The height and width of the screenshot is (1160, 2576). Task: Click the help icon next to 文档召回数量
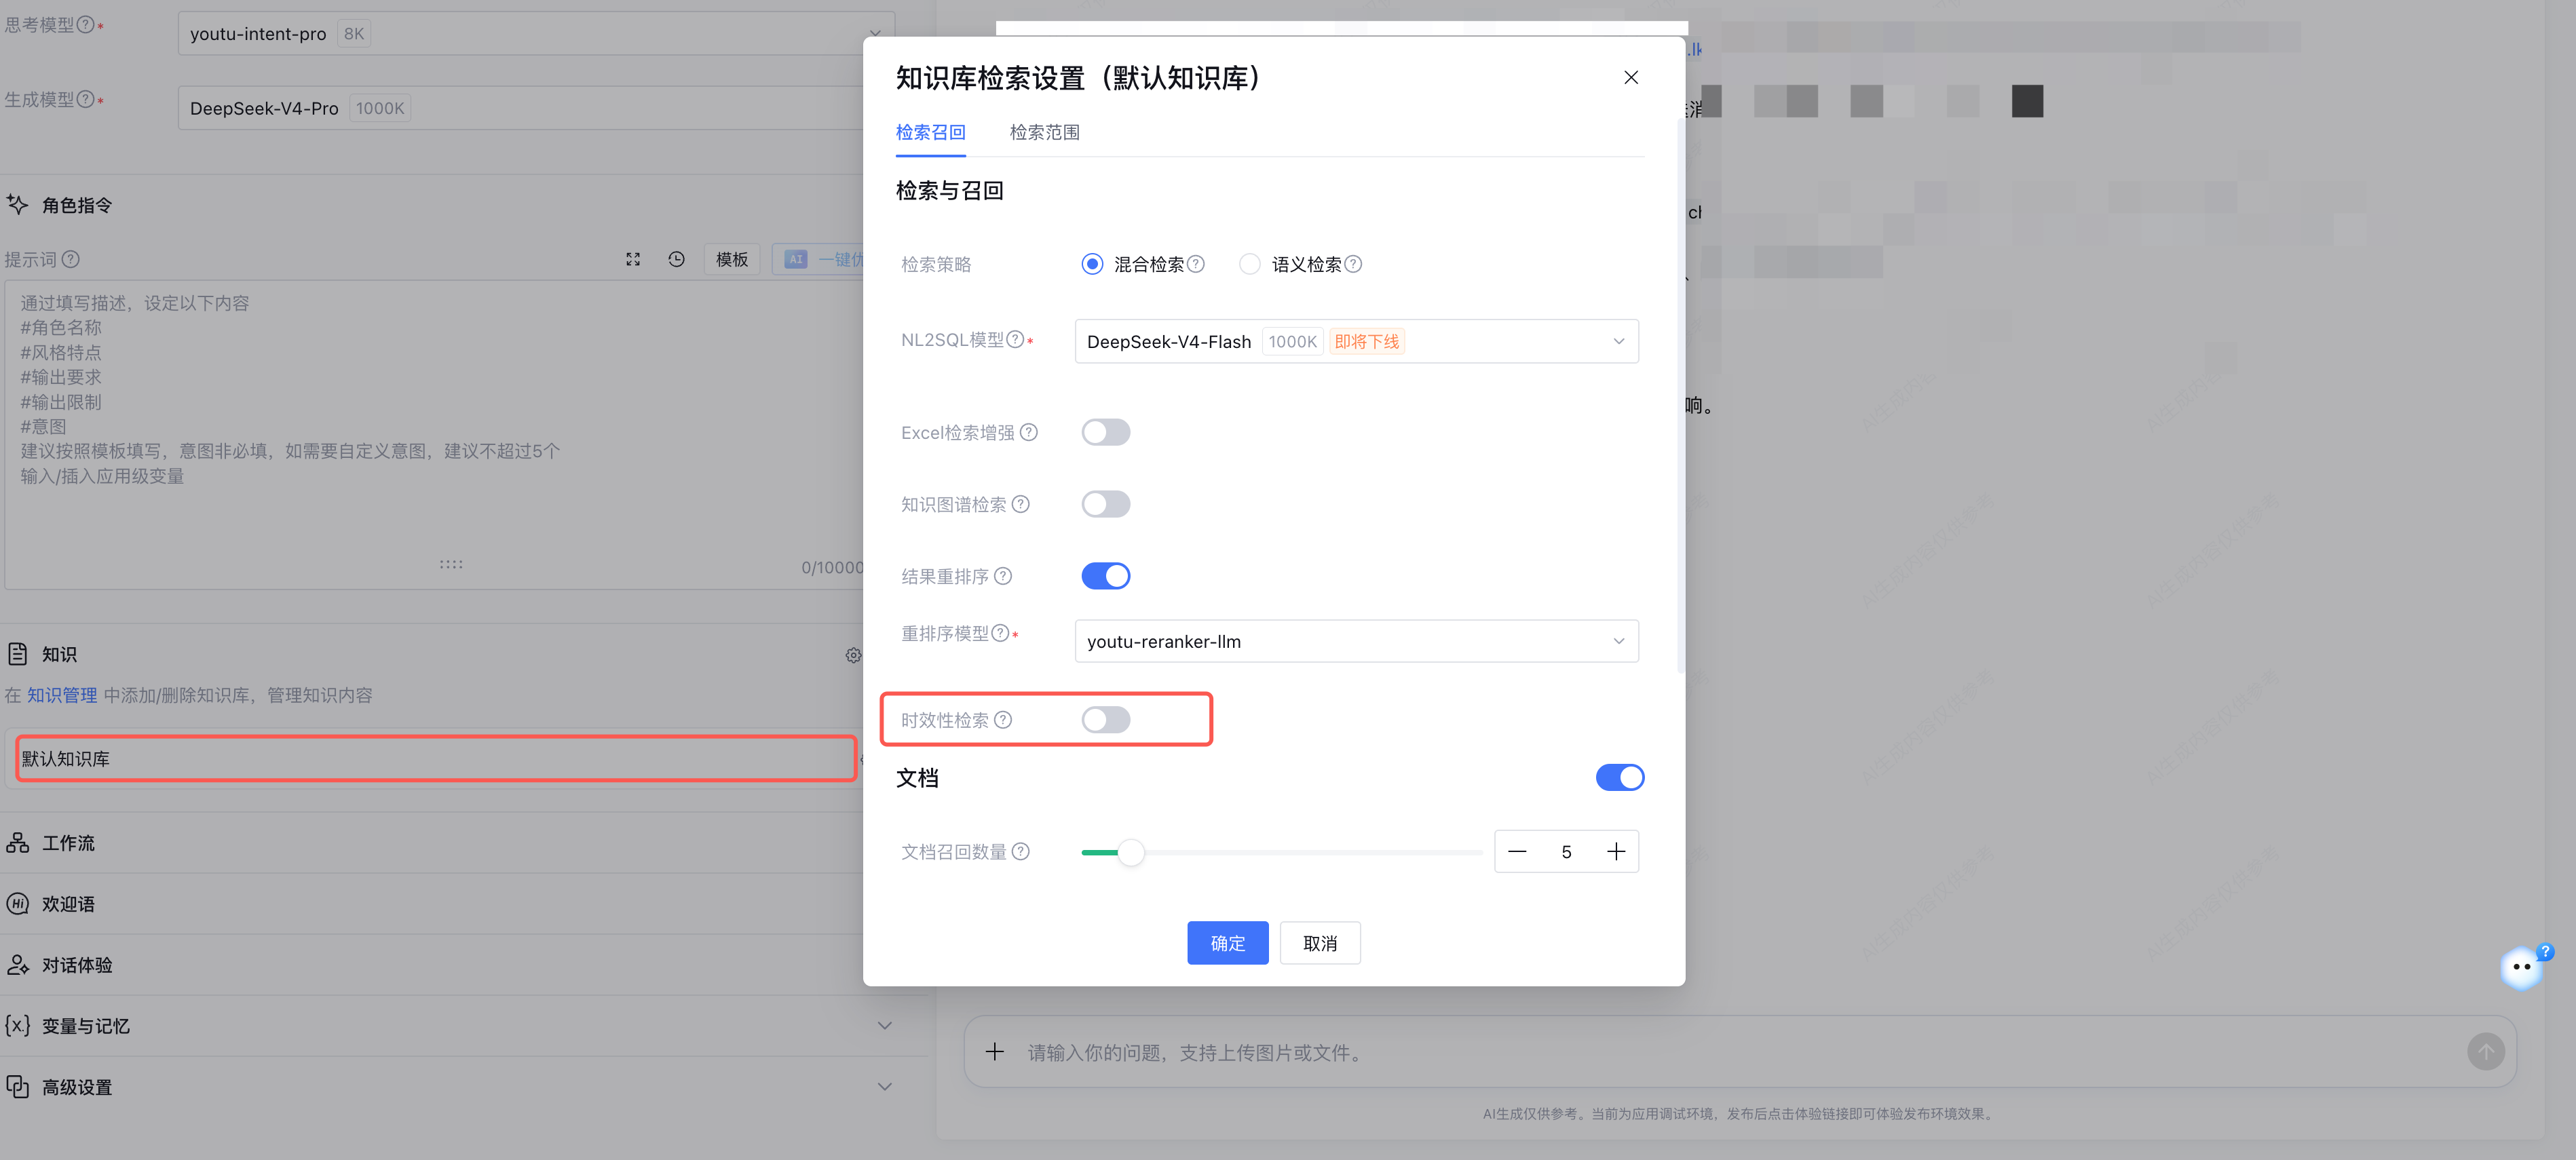pos(1021,851)
